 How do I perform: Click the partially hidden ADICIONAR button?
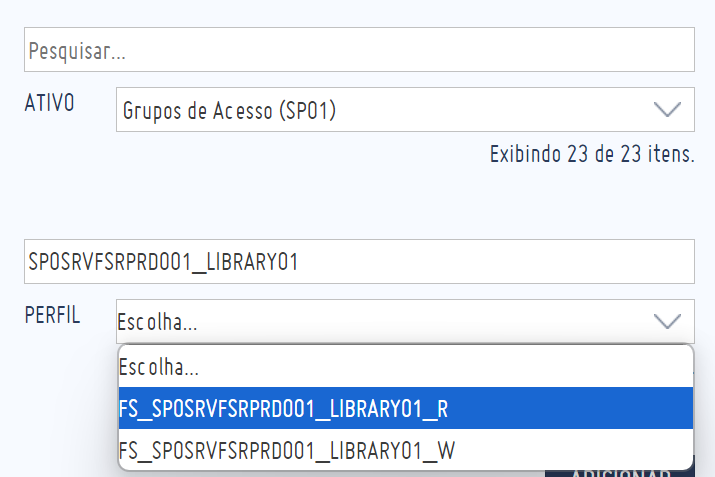click(x=620, y=473)
